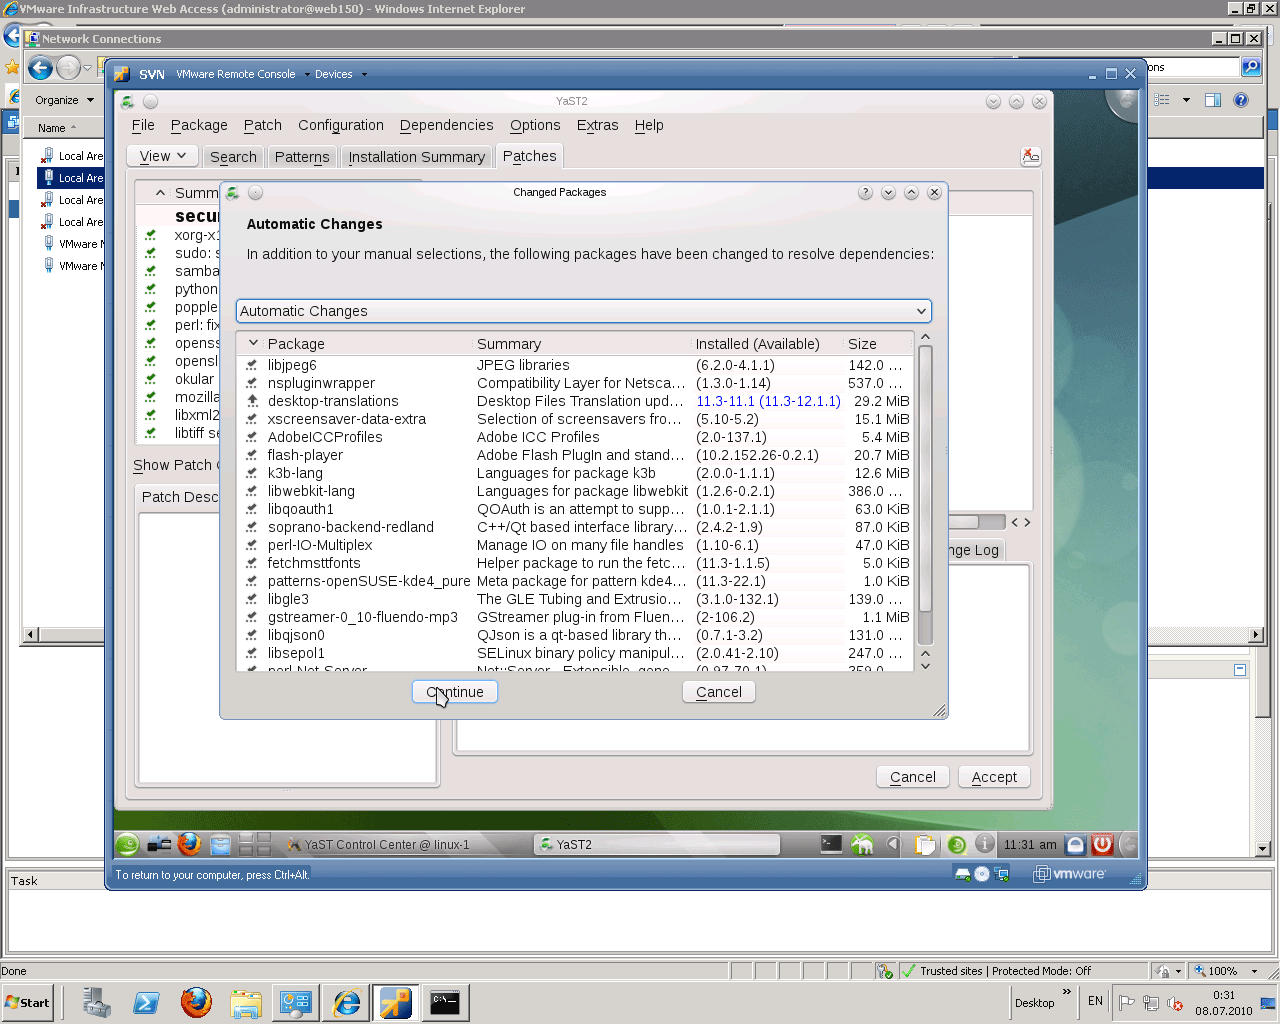Collapse the Package column tree arrow
Image resolution: width=1280 pixels, height=1024 pixels.
click(253, 343)
